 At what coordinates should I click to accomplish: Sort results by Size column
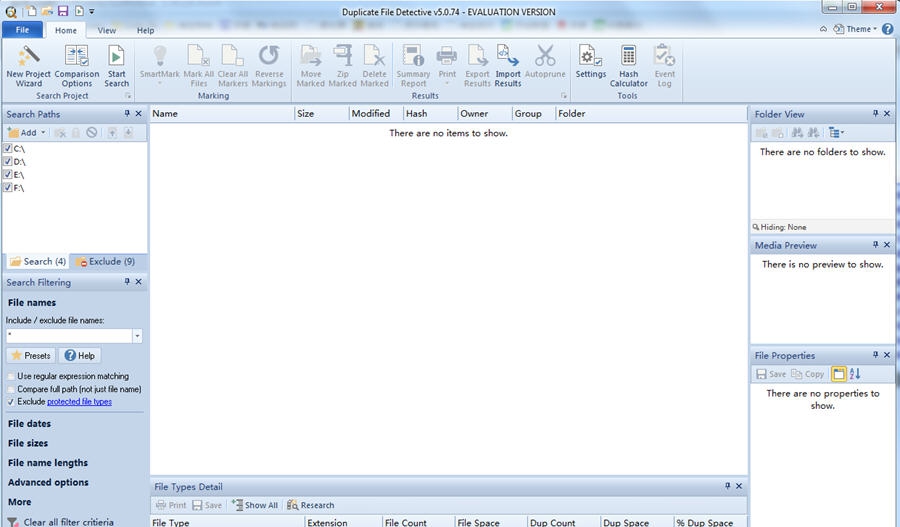click(321, 114)
